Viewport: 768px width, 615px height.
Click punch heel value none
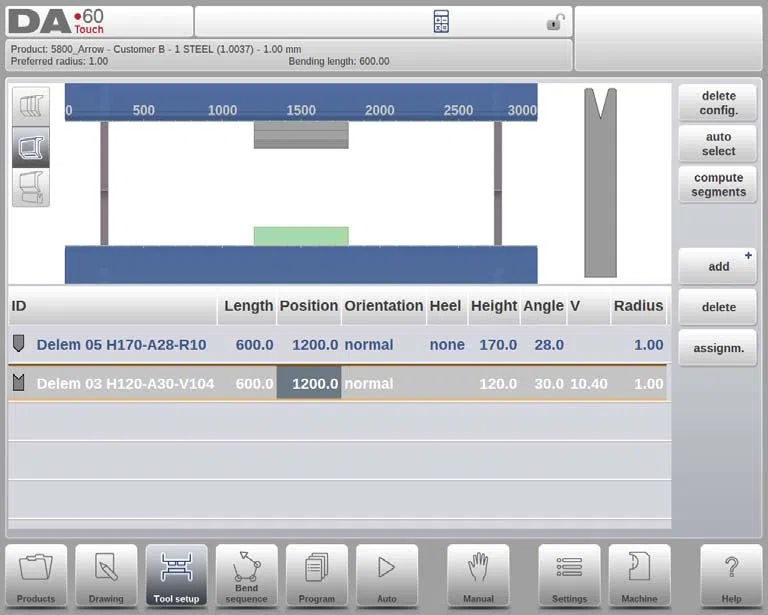(447, 345)
